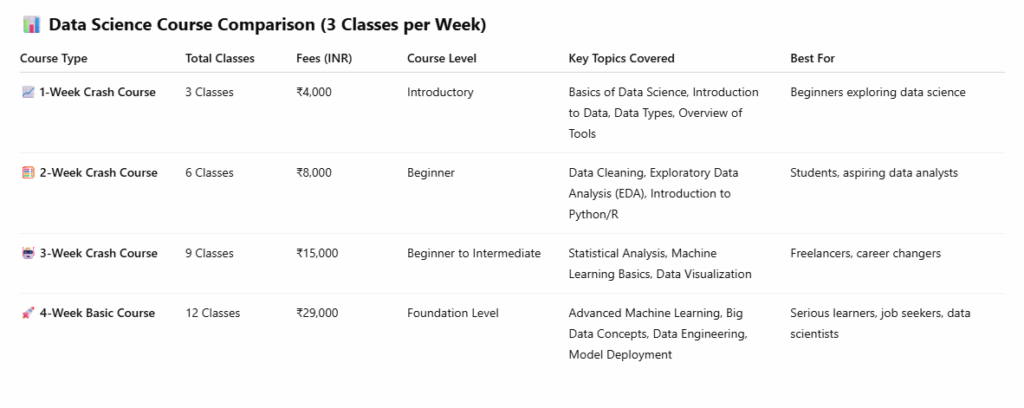Click the ₹4,000 fee cell
Image resolution: width=1024 pixels, height=408 pixels.
point(314,93)
